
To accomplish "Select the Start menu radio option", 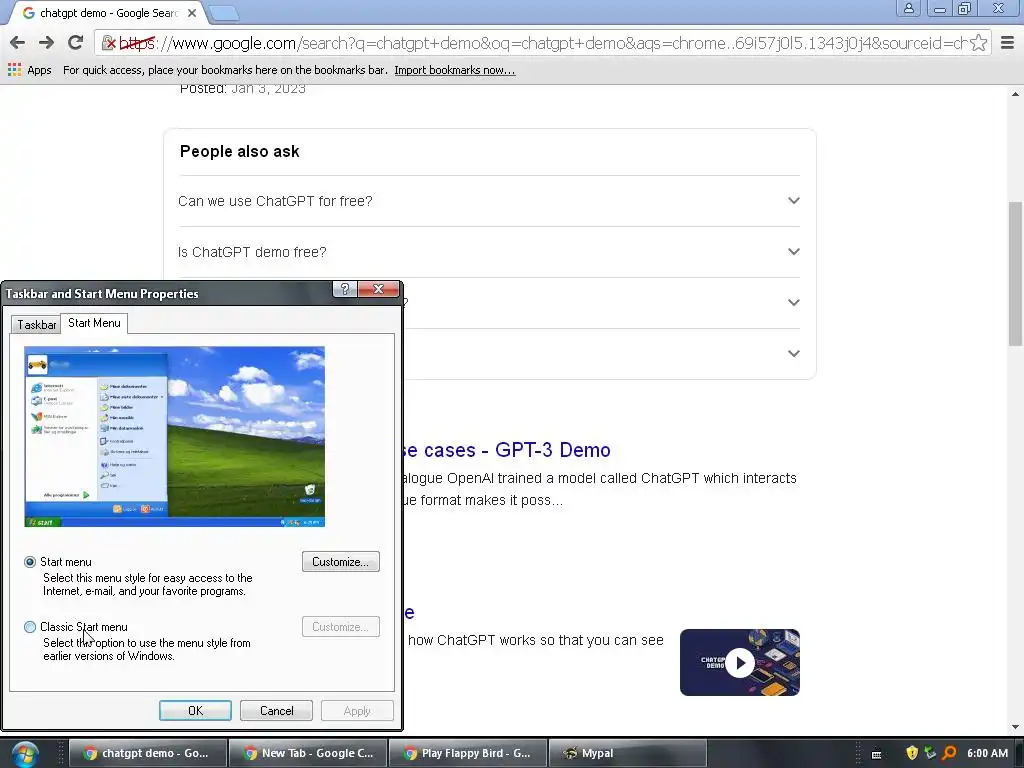I will pos(30,562).
